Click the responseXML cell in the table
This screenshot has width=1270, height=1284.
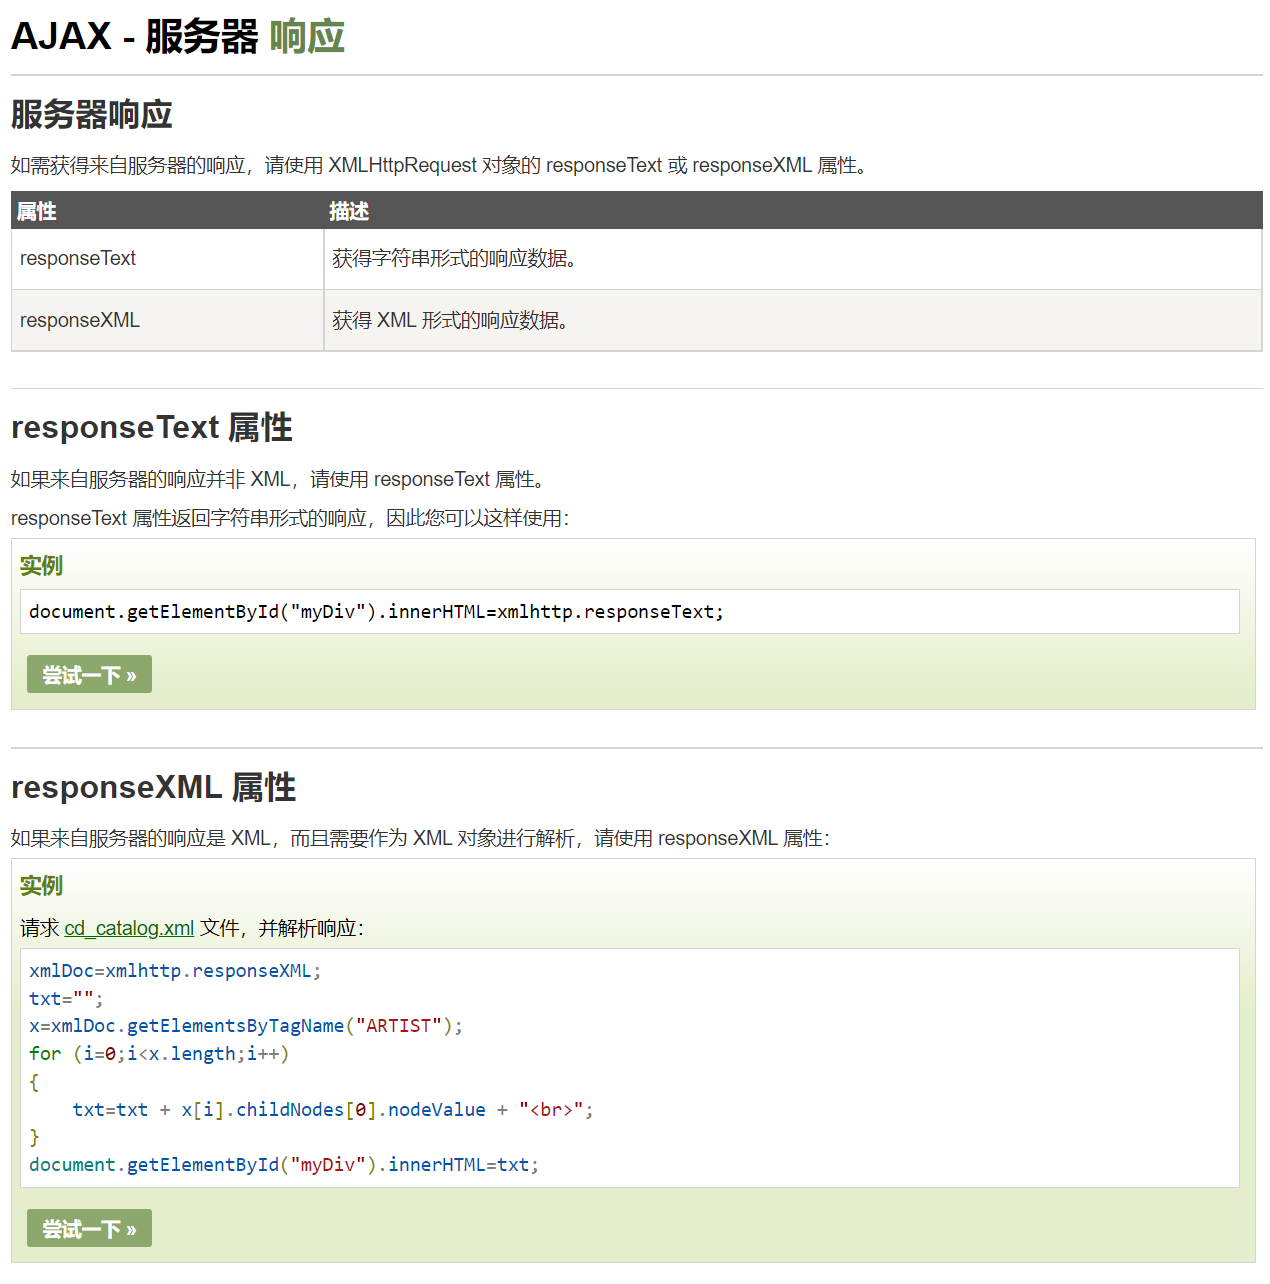click(167, 320)
